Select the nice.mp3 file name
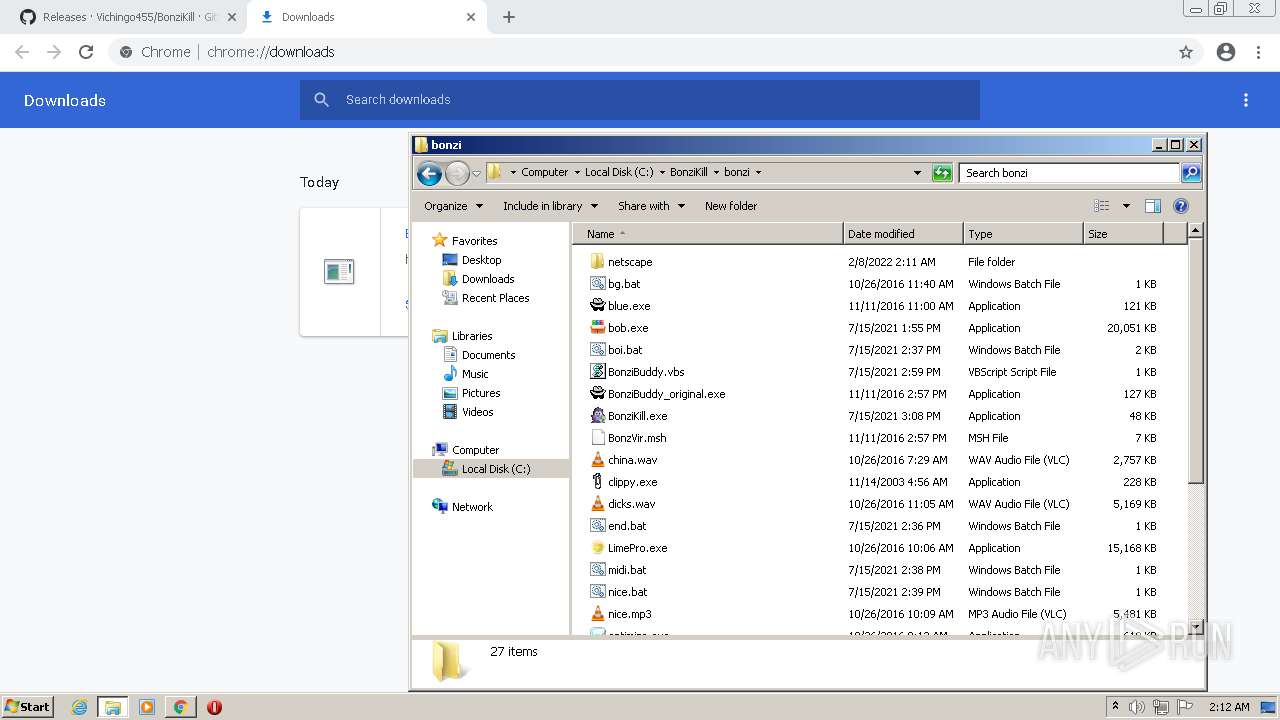Screen dimensions: 1280x720 pos(629,614)
